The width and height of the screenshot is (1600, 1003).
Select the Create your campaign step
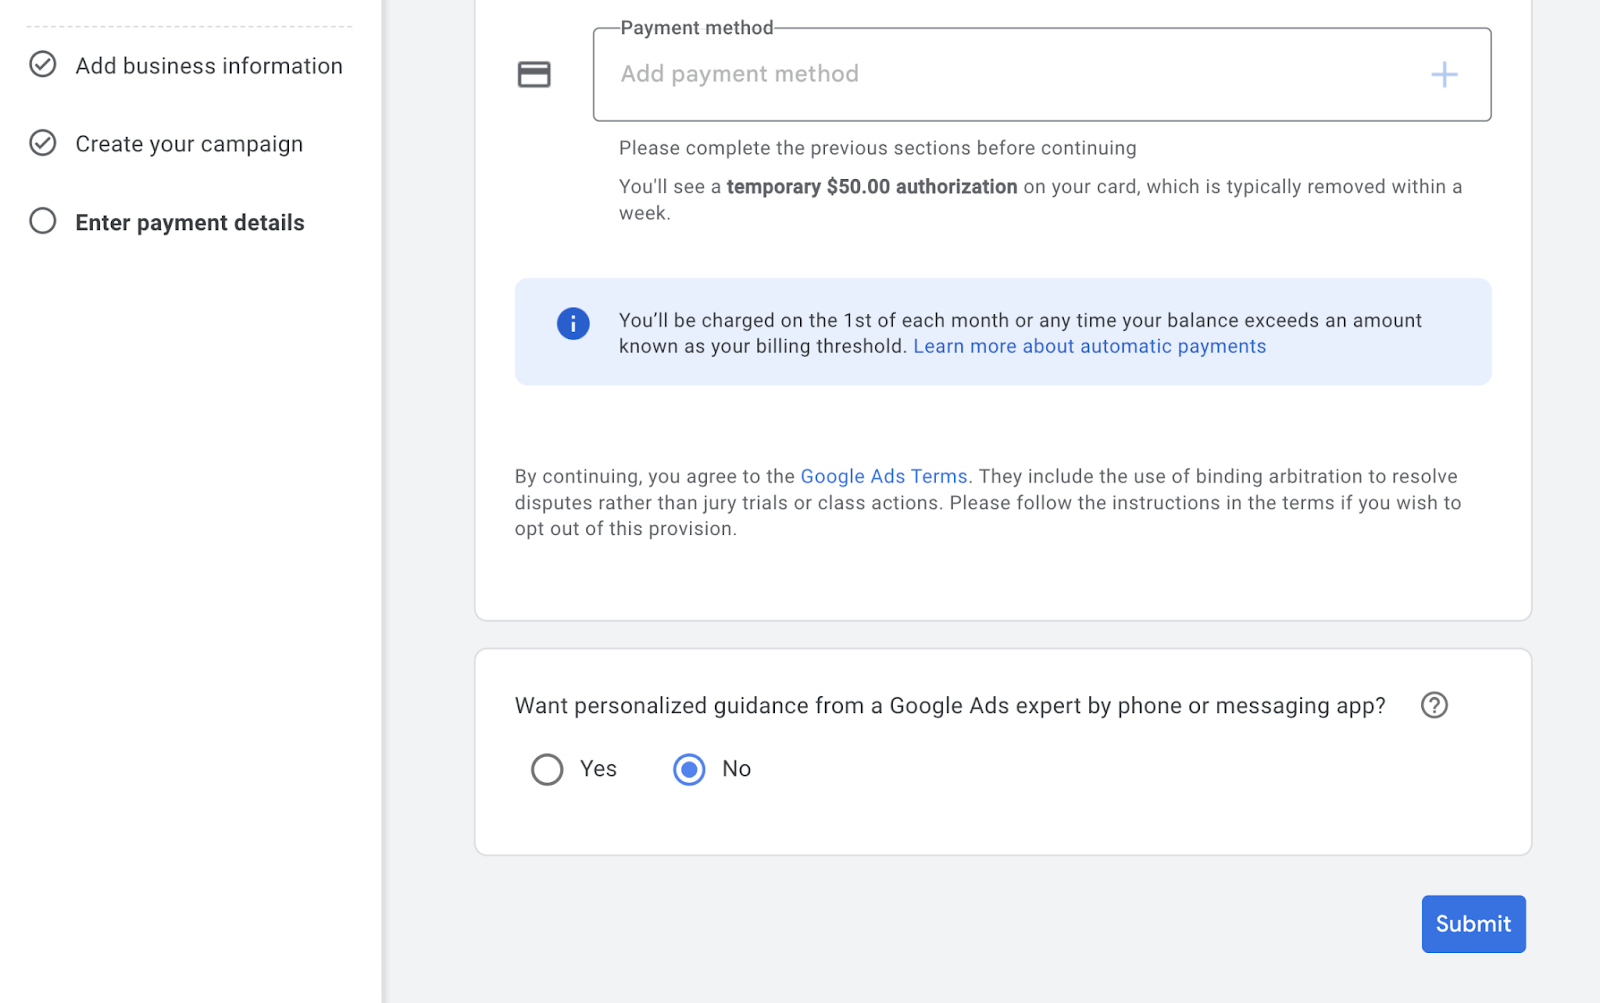(x=188, y=143)
